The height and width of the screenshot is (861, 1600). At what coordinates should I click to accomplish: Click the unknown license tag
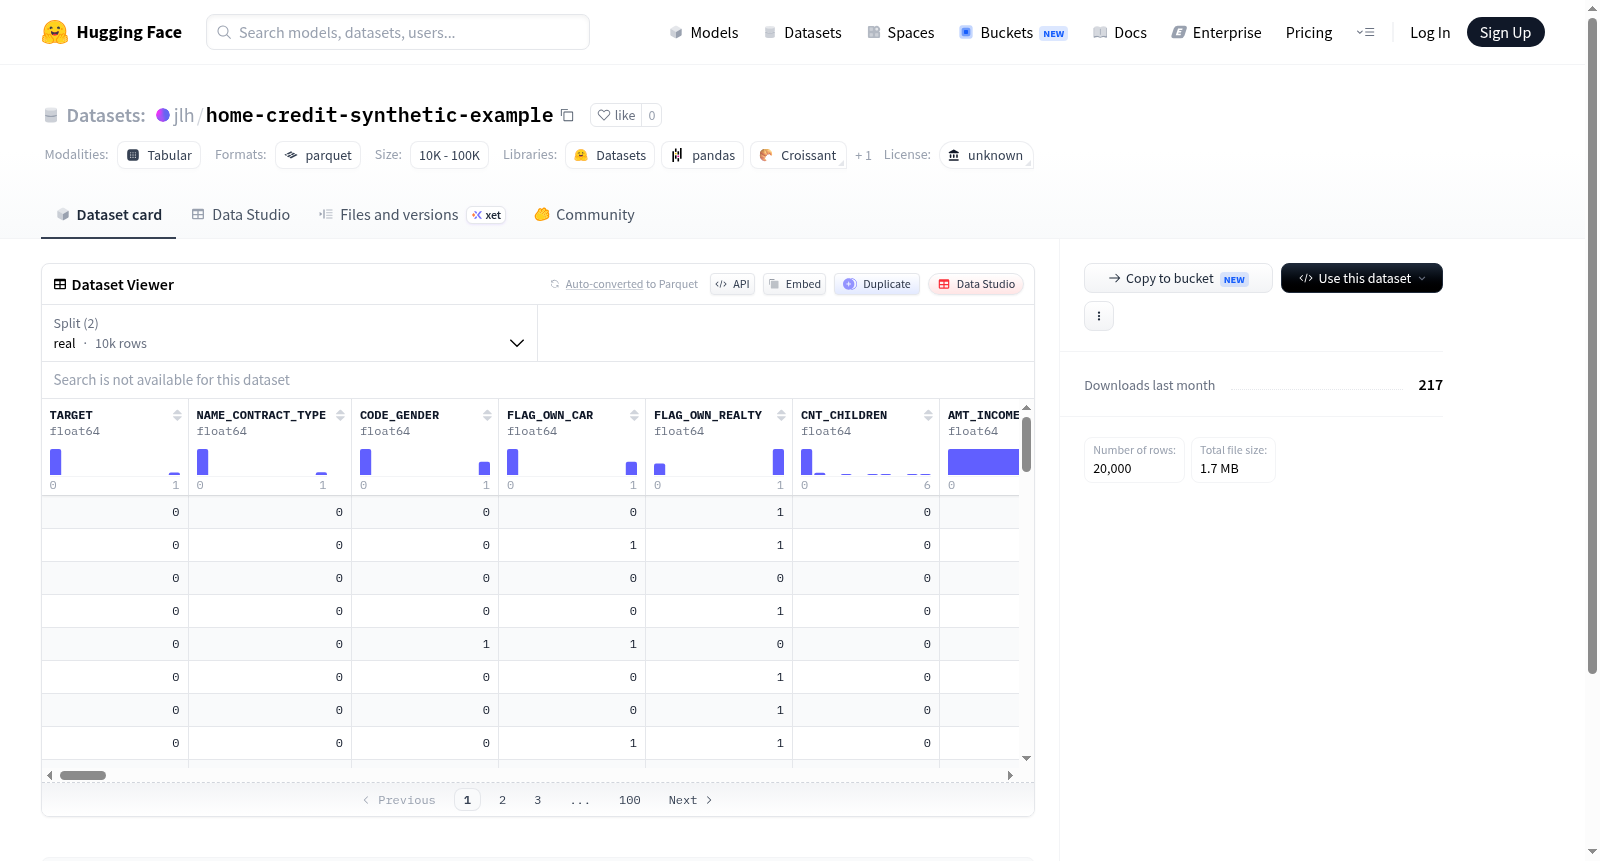(986, 155)
